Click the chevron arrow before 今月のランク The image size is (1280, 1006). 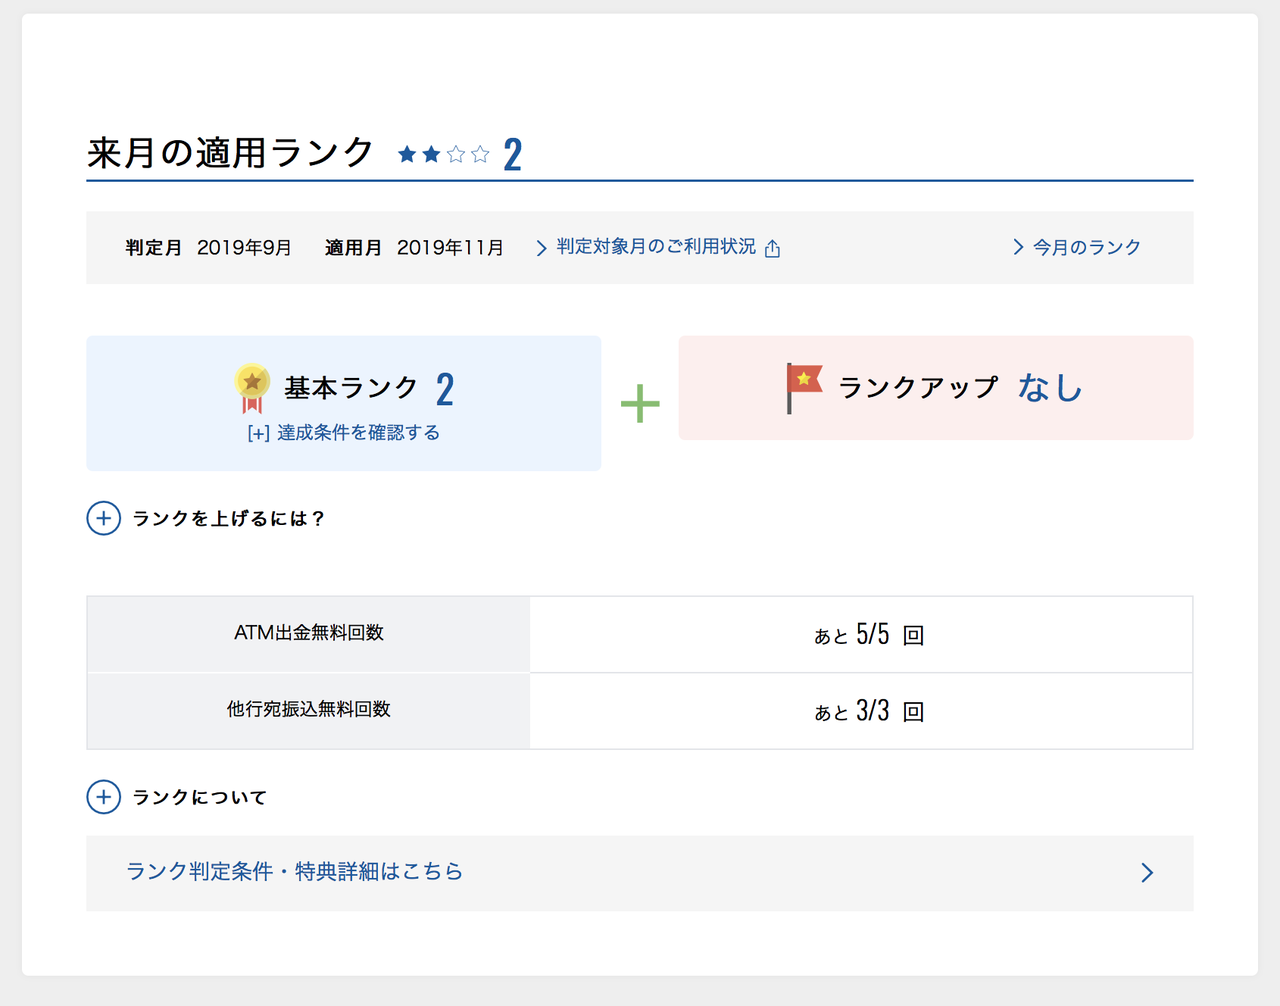[x=1018, y=247]
